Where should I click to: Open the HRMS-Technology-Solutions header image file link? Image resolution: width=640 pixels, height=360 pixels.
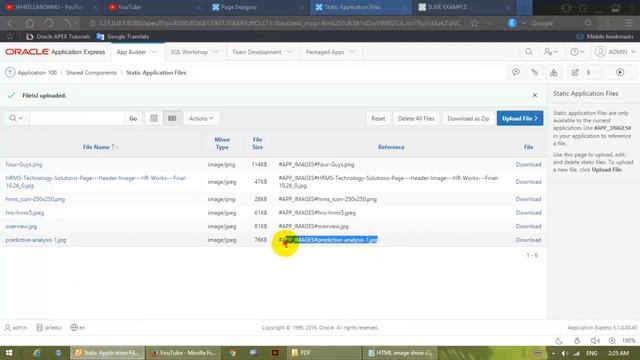click(96, 182)
